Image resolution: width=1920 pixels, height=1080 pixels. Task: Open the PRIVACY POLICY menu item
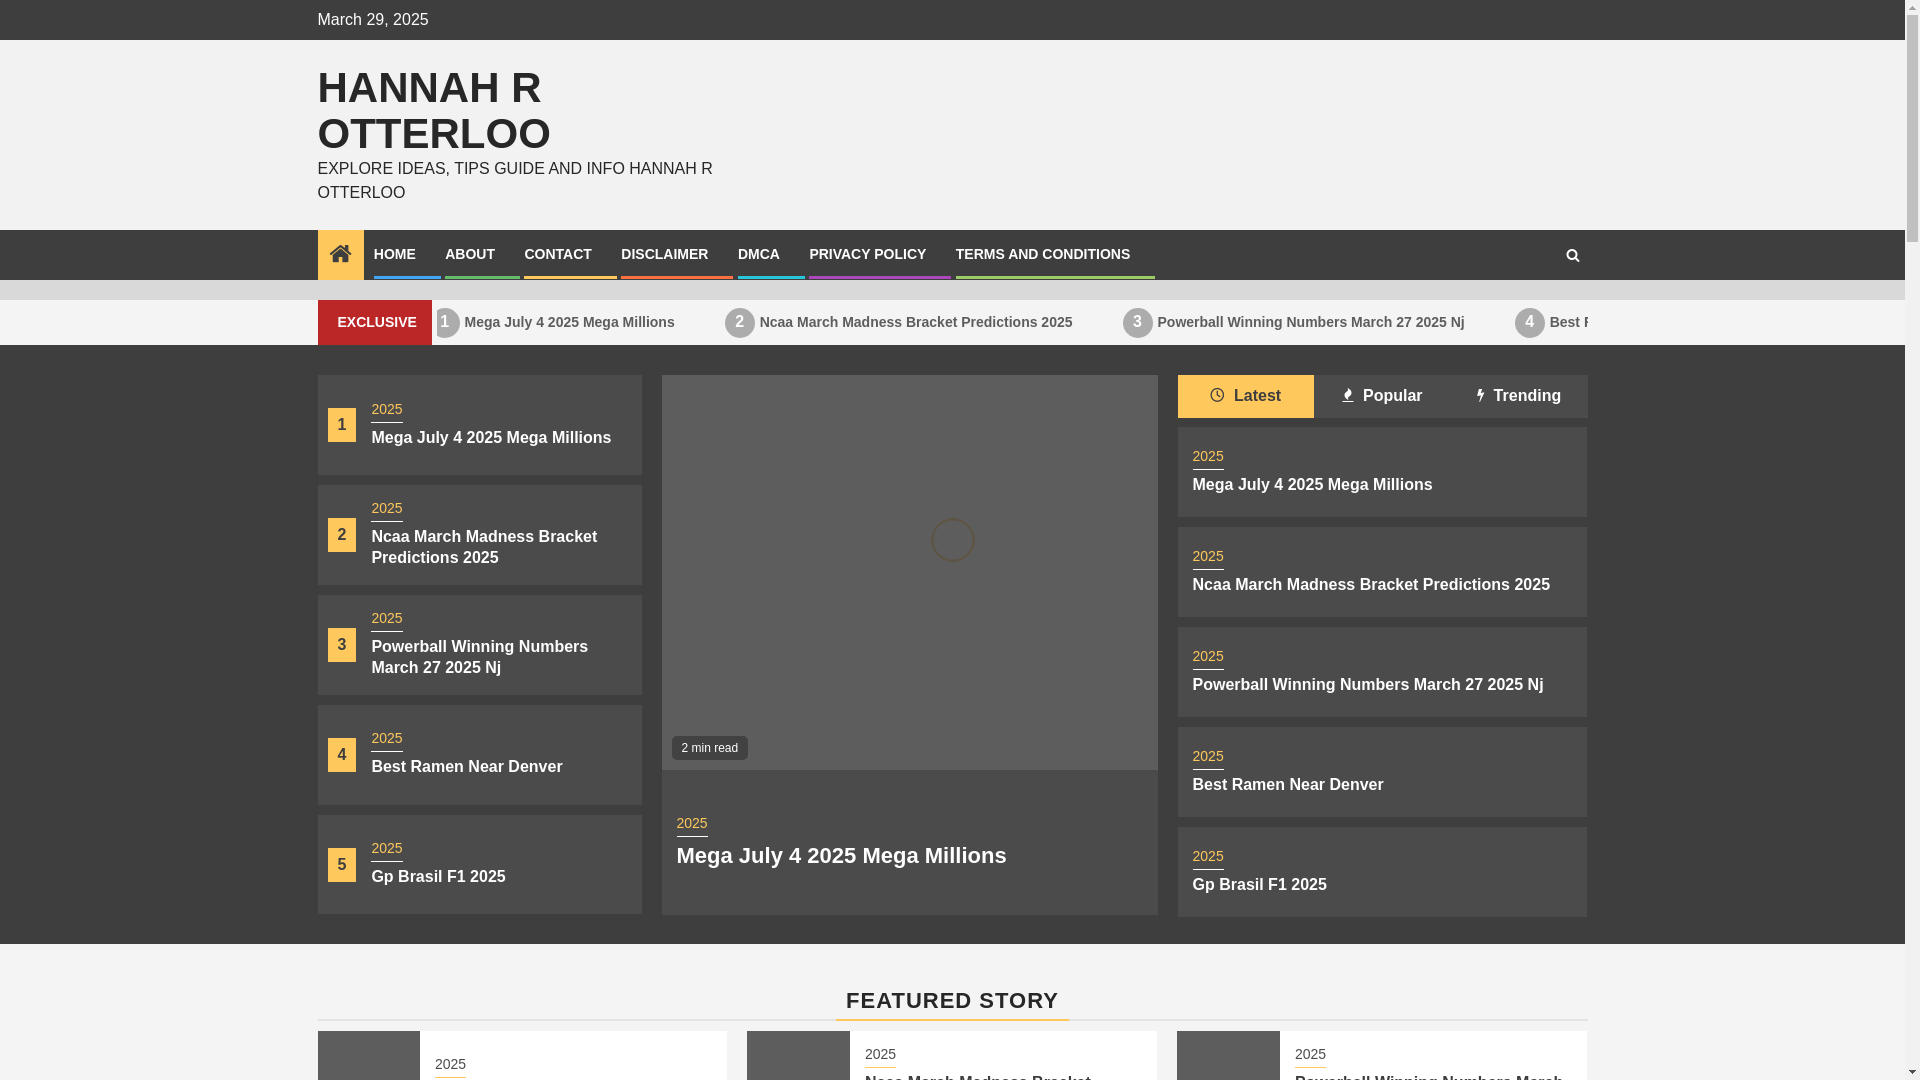click(867, 254)
